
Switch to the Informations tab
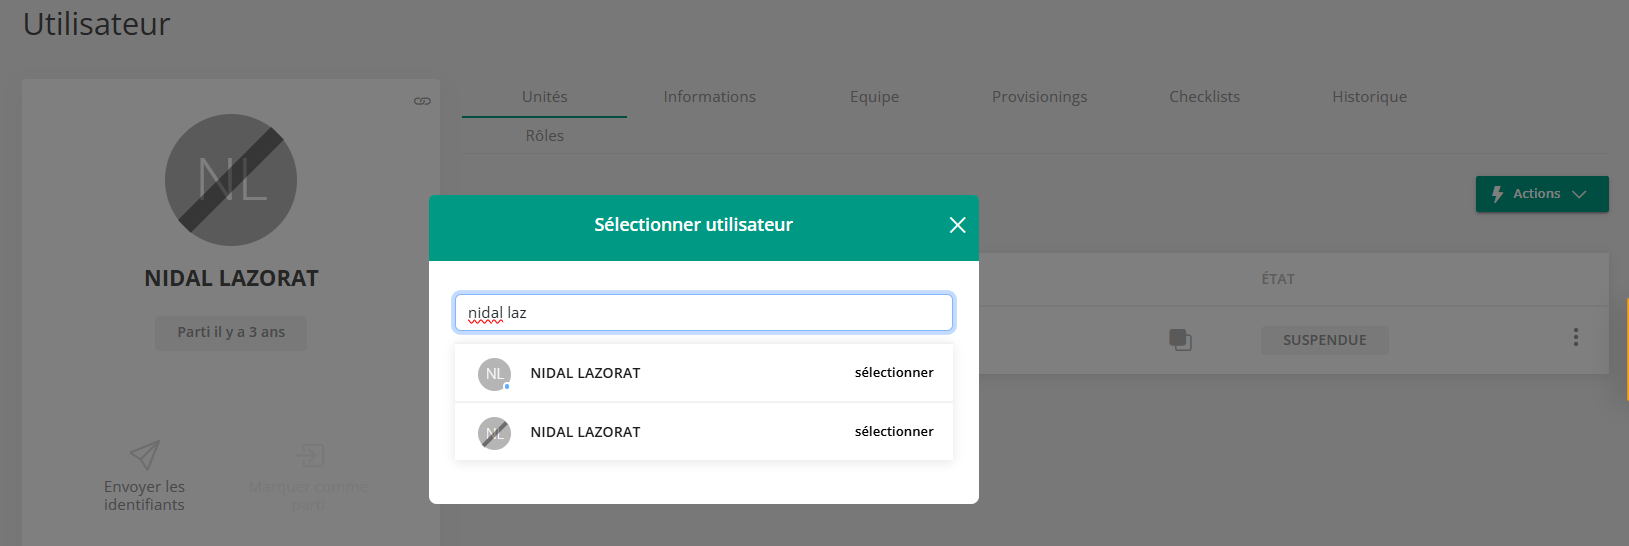(x=709, y=97)
